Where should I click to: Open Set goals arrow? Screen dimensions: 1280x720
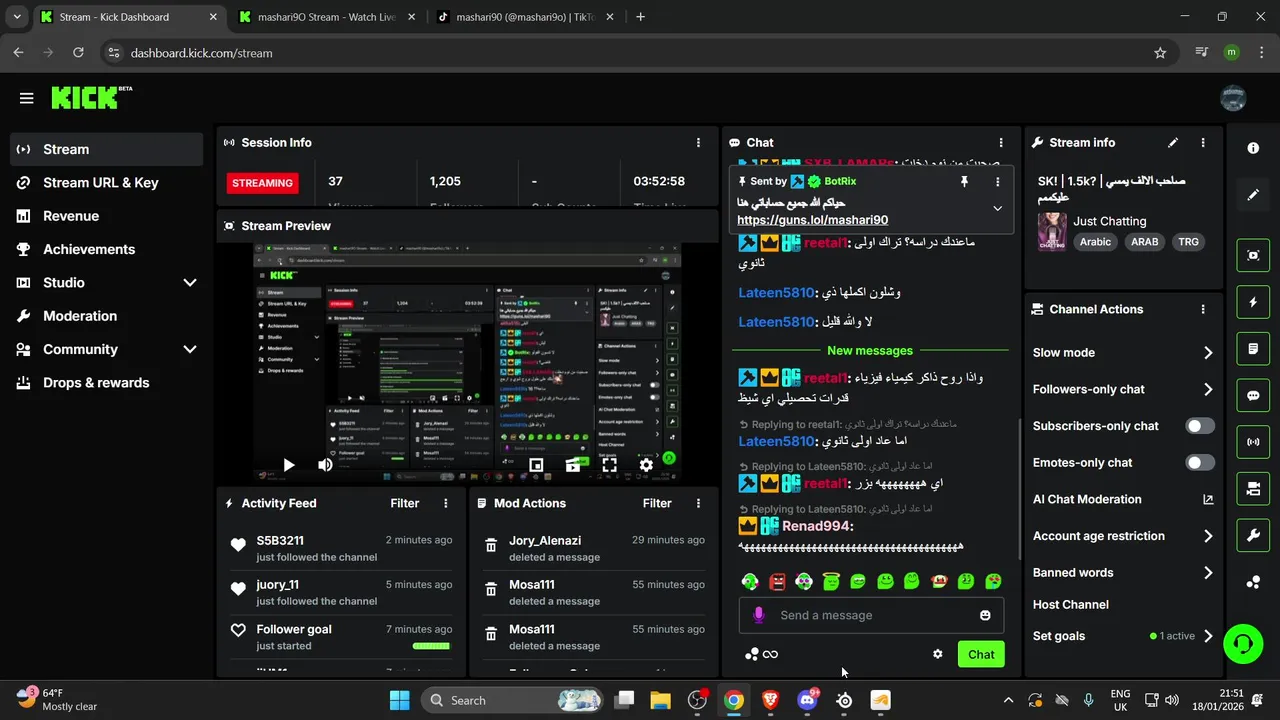1208,636
